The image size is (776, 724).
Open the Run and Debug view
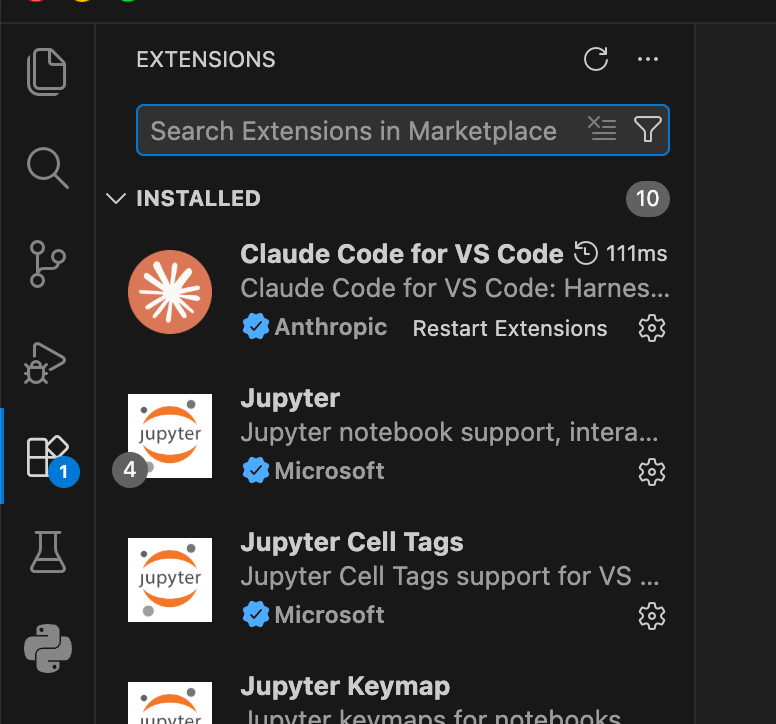[45, 363]
